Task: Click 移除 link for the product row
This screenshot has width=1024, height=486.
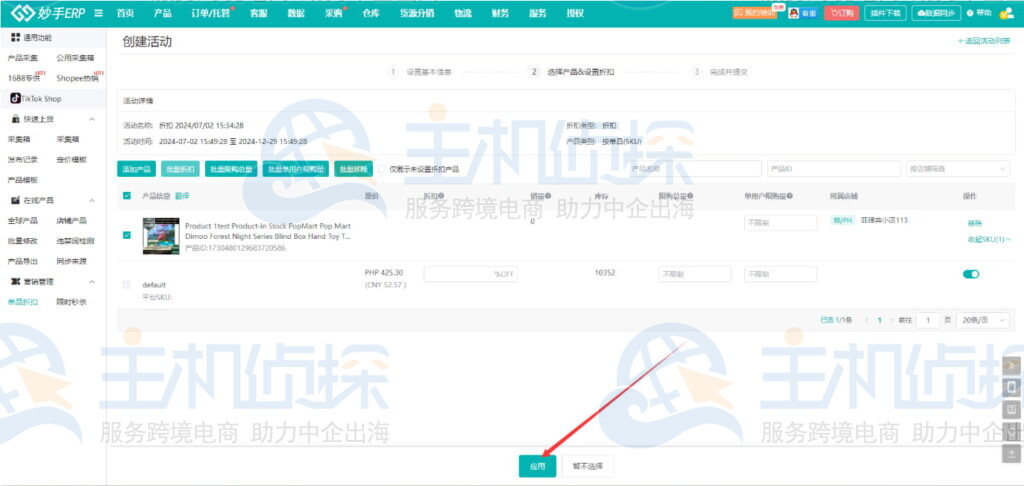Action: pyautogui.click(x=974, y=223)
